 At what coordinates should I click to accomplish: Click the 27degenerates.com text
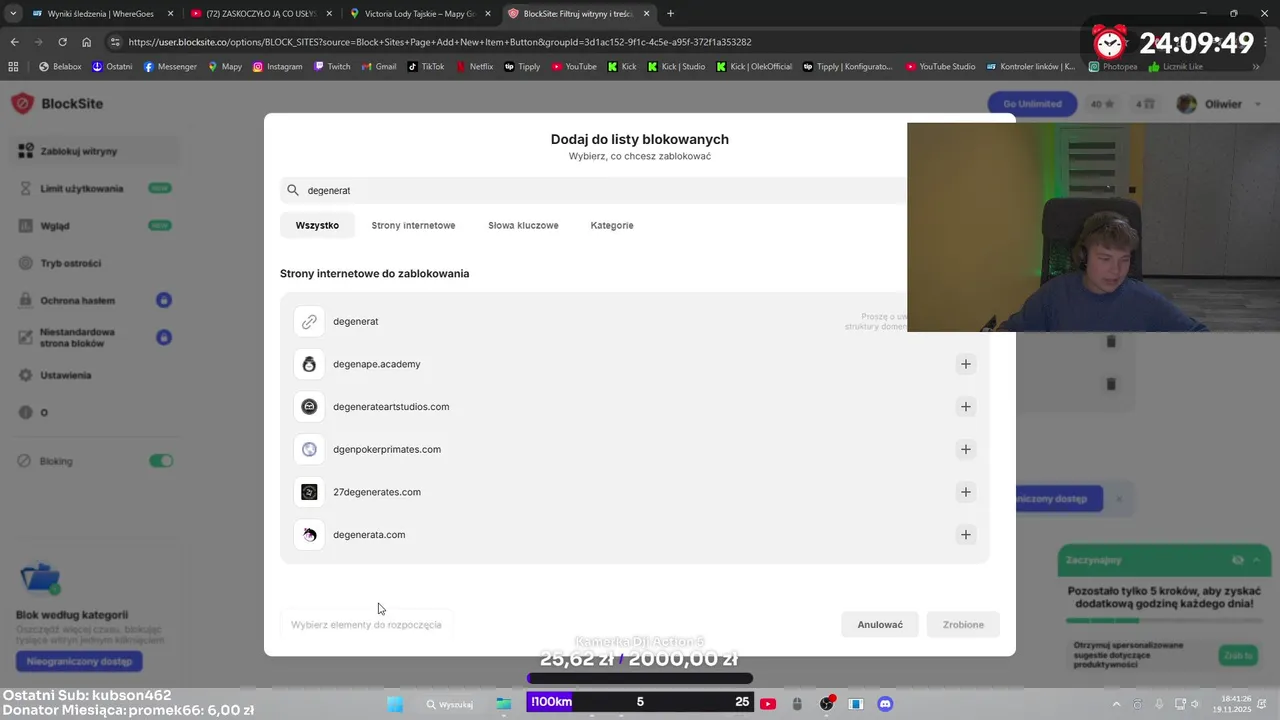pos(377,492)
